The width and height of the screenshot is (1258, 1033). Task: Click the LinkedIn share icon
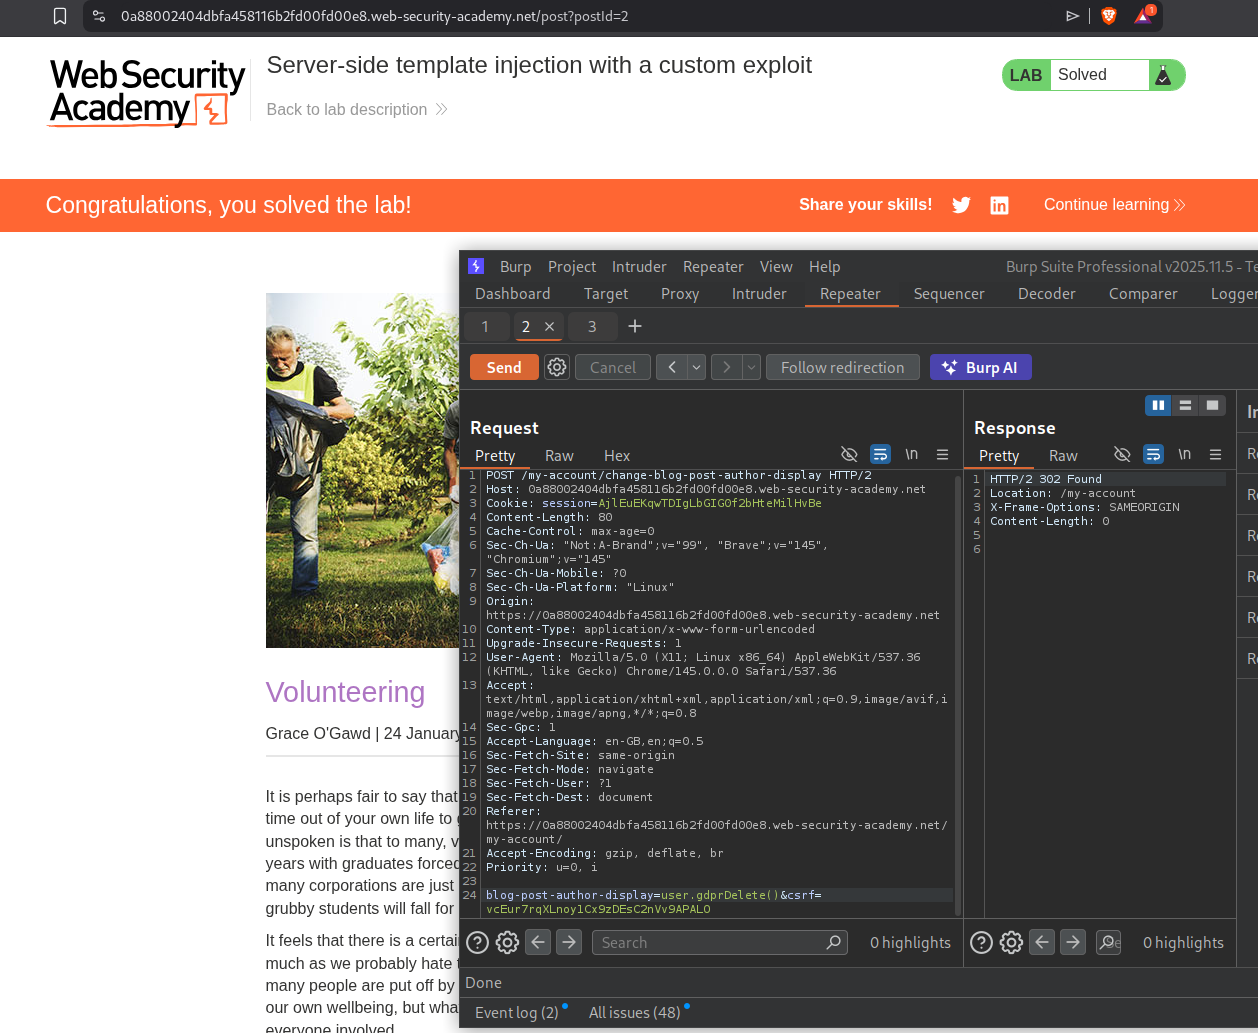click(x=999, y=205)
